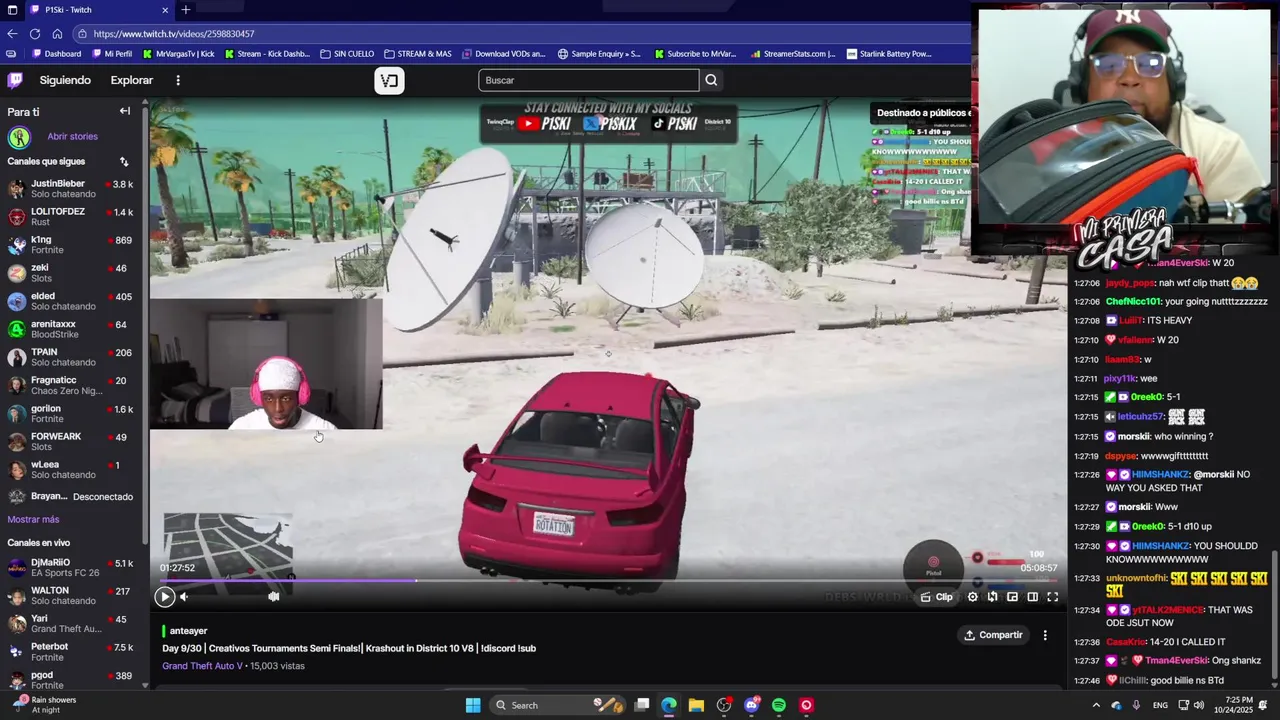Screen dimensions: 1280x720
Task: Open Microsoft Edge from the taskbar
Action: 669,706
